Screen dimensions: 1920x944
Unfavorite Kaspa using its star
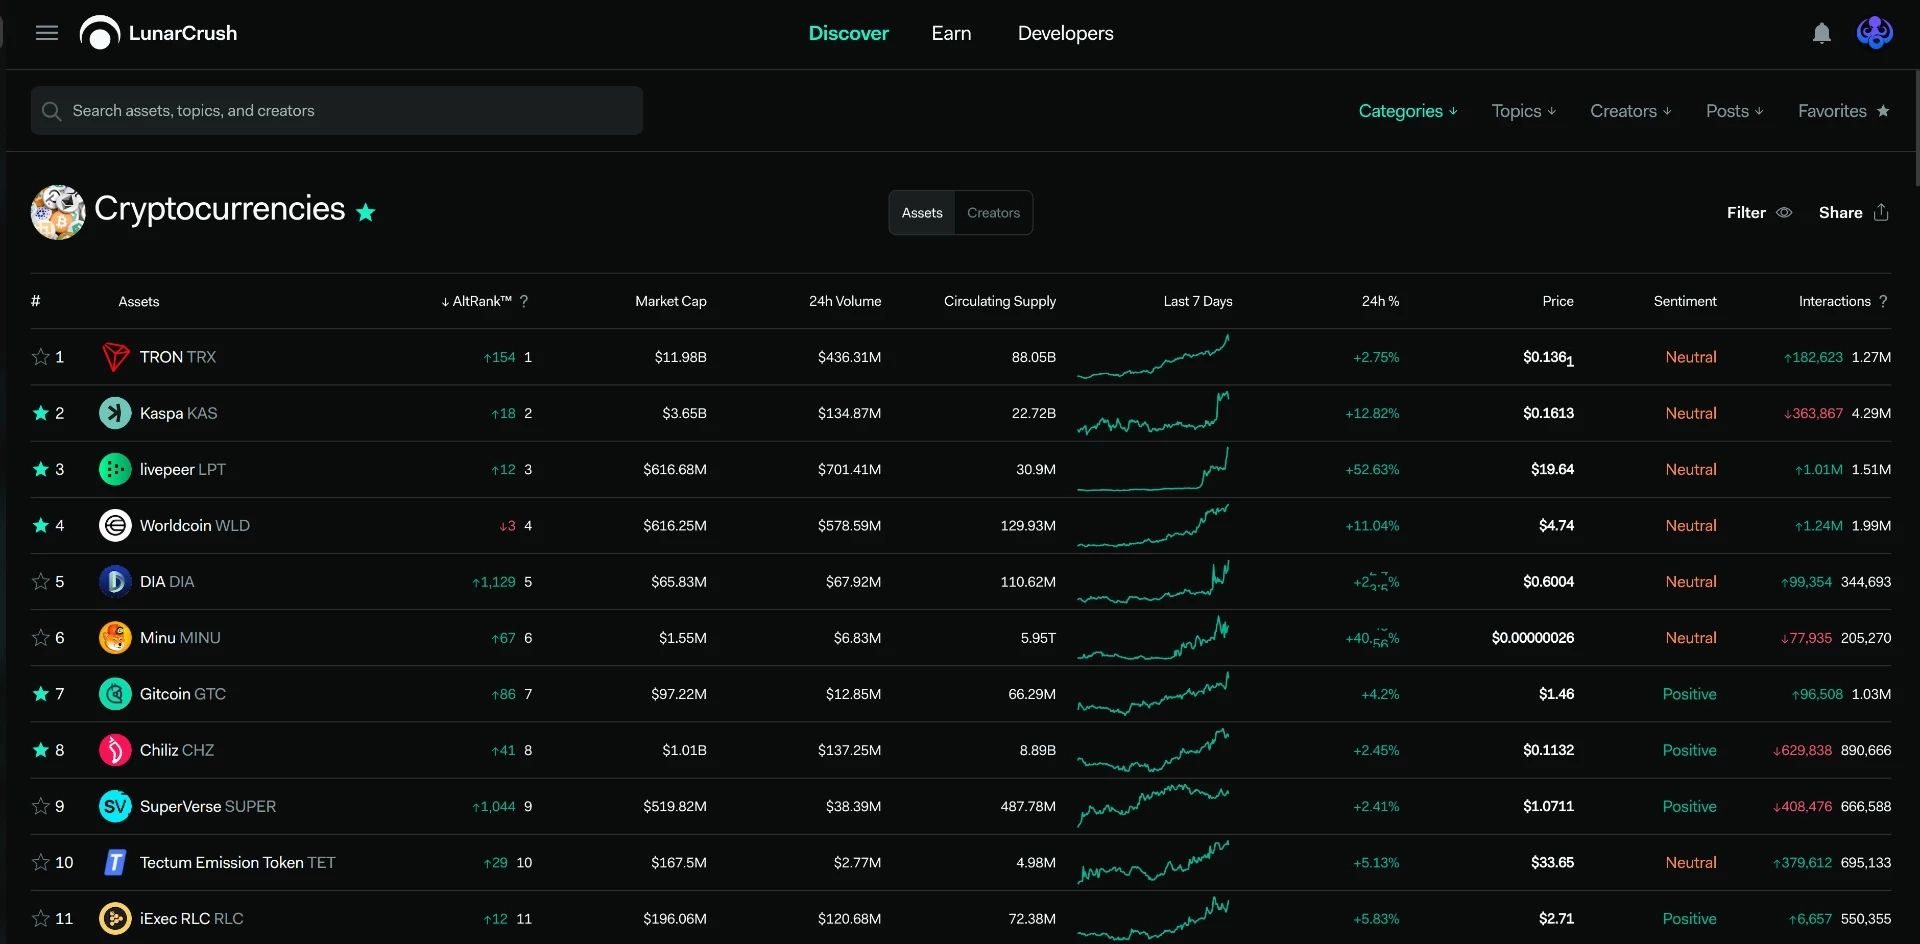[41, 413]
